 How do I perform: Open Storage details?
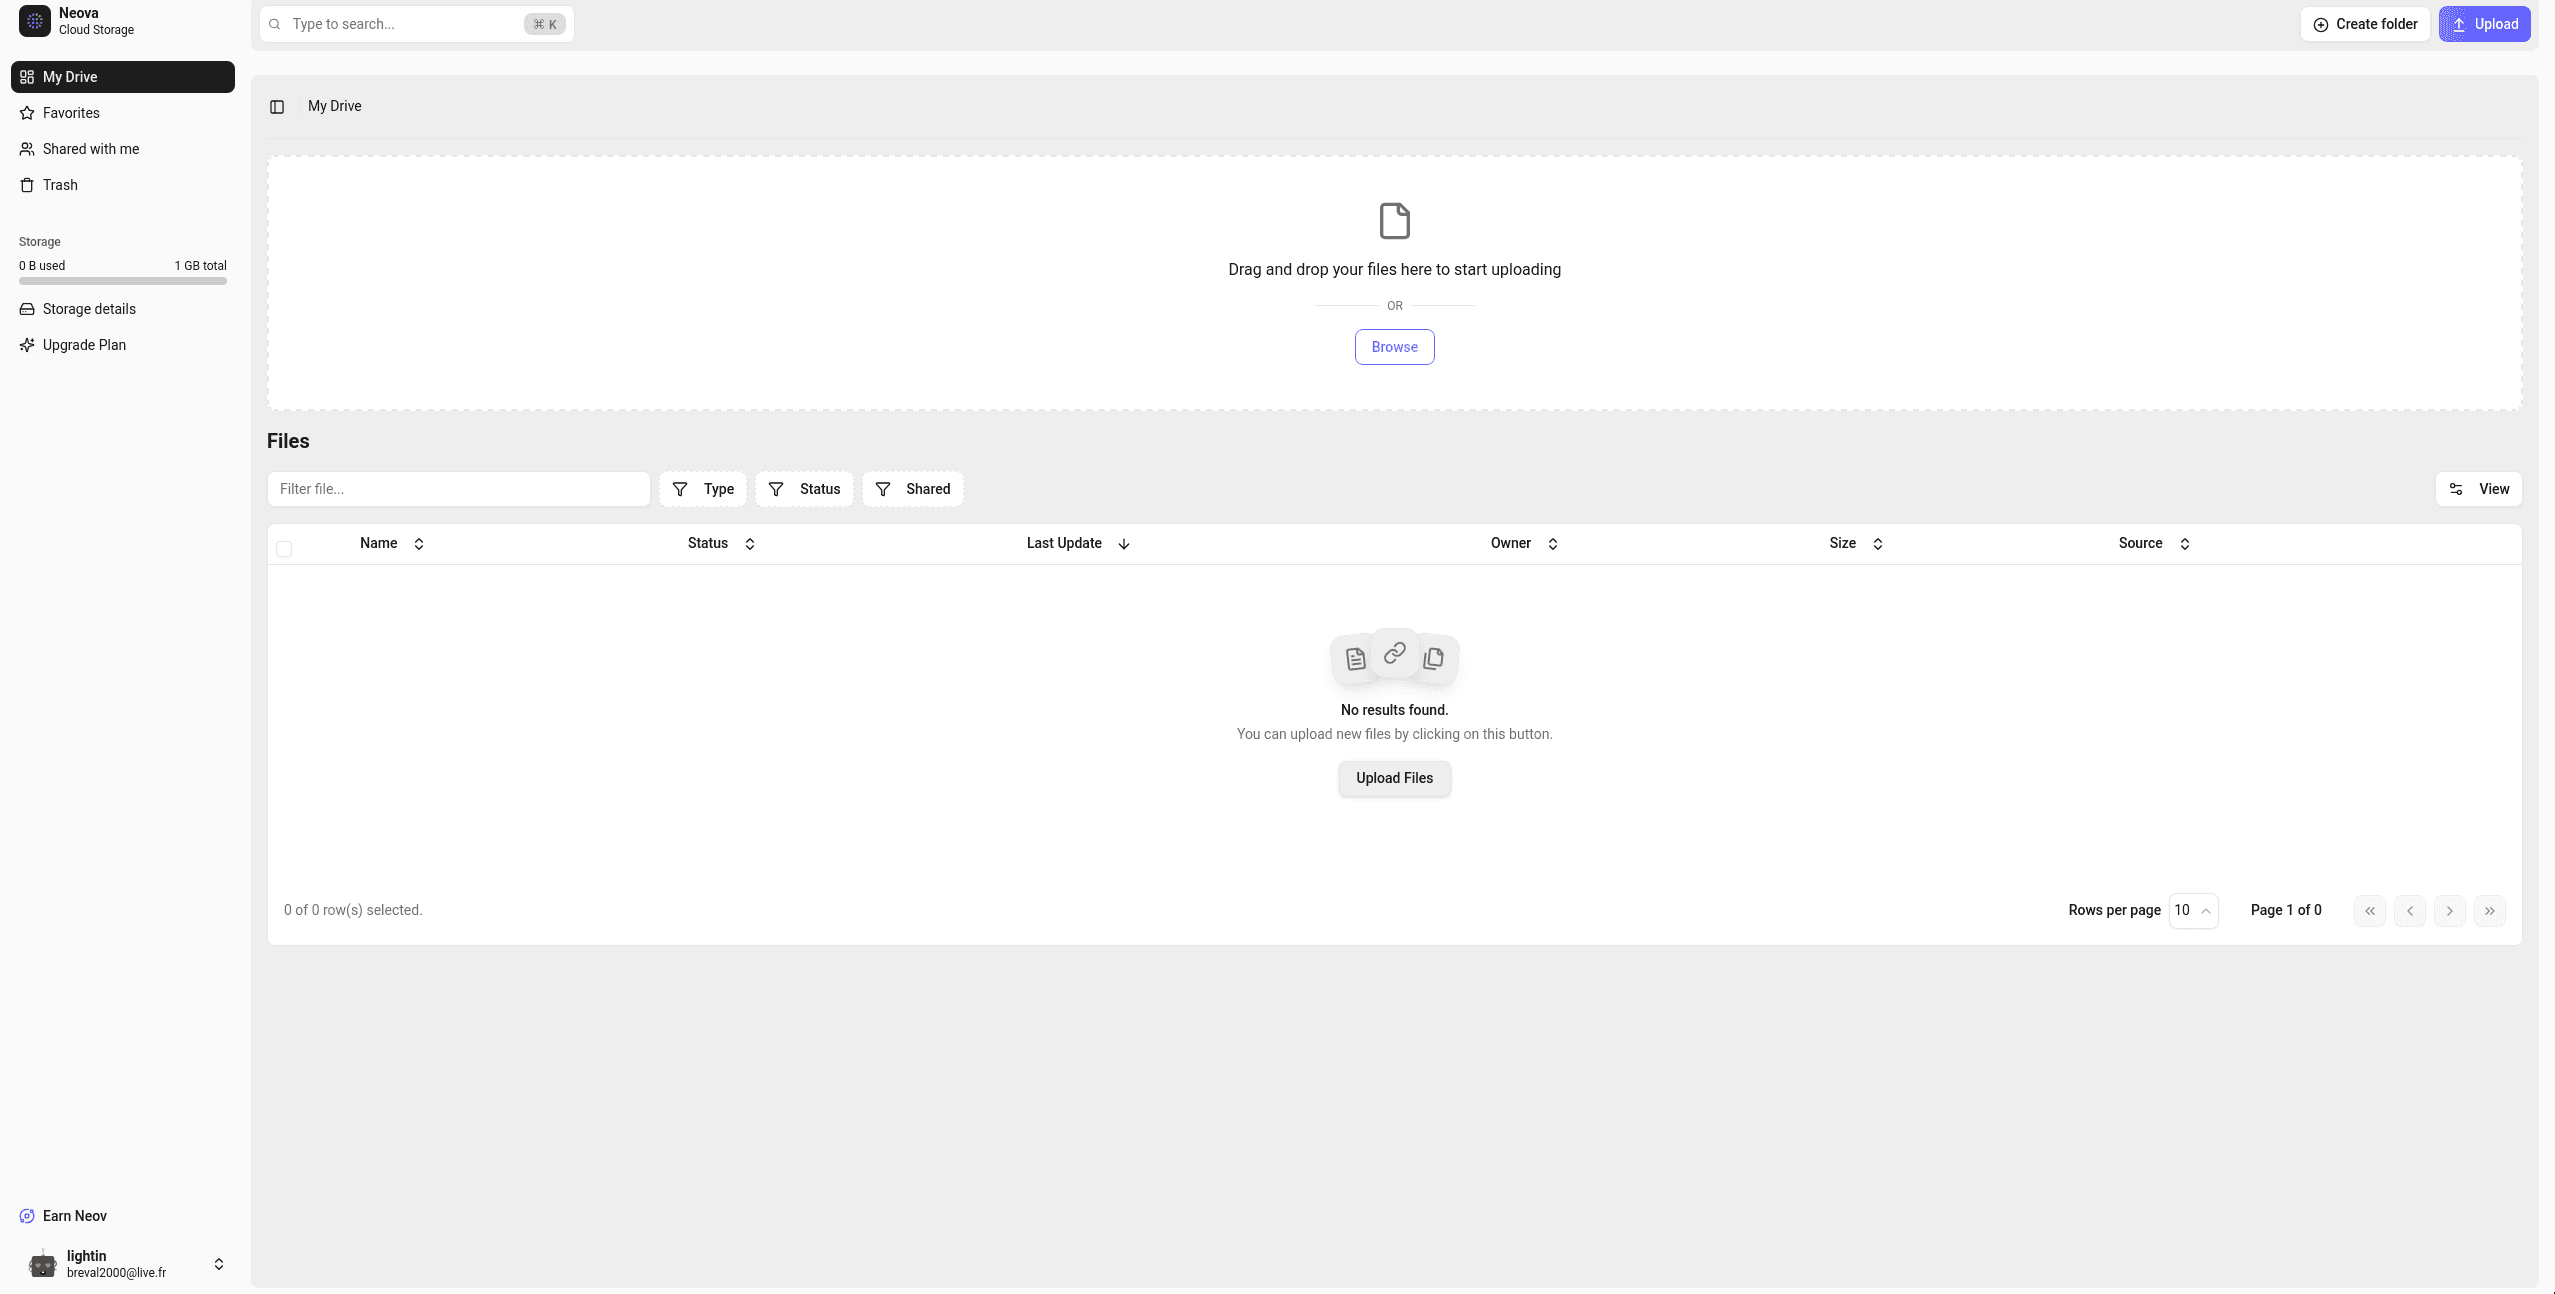[123, 309]
